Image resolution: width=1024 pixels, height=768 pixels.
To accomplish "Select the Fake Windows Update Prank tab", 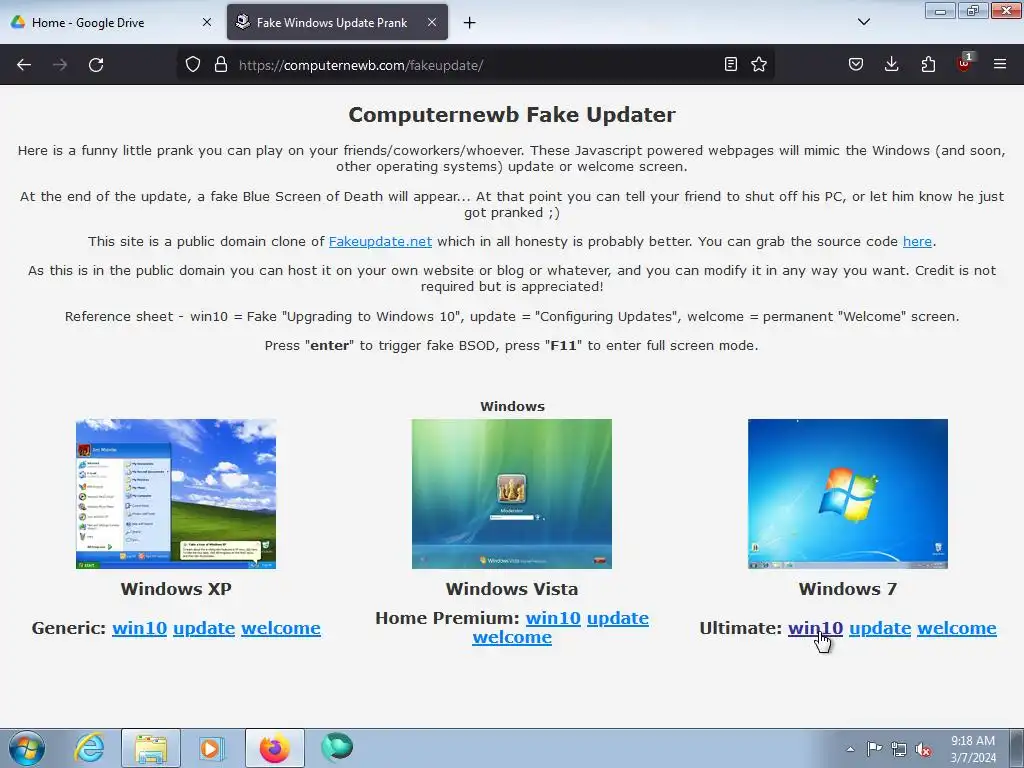I will (337, 22).
